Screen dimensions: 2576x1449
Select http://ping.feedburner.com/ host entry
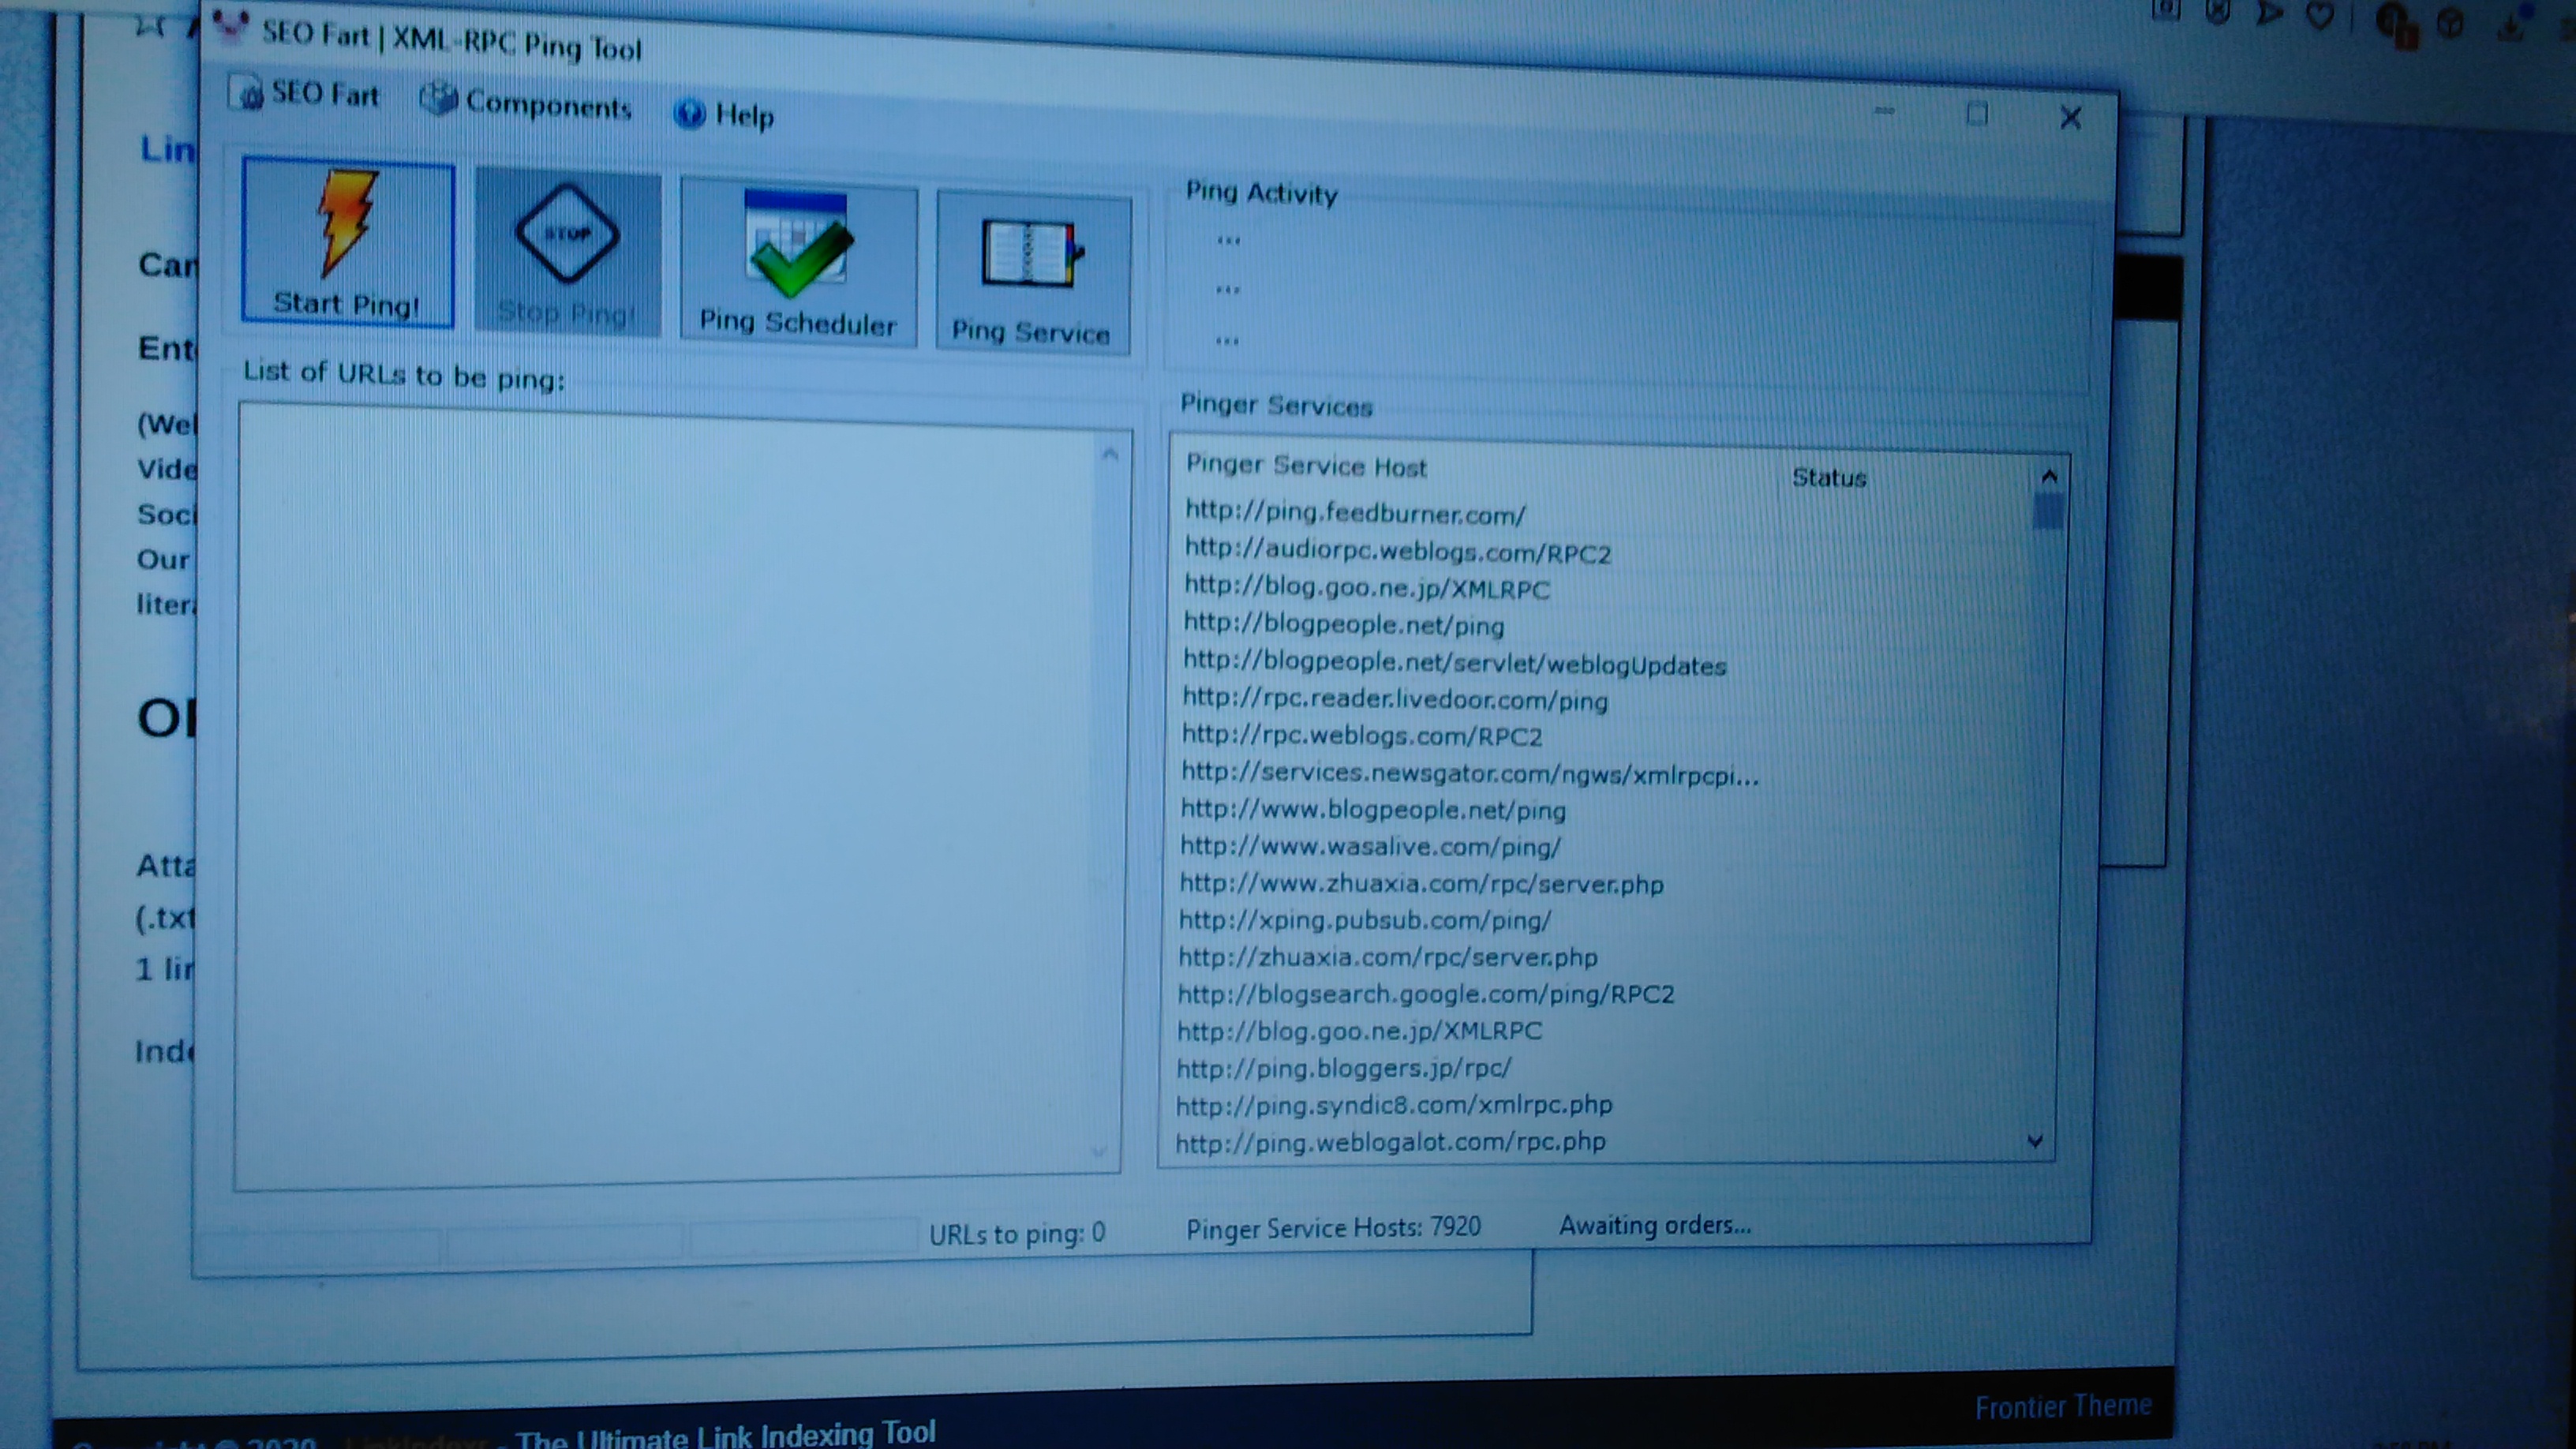(x=1355, y=513)
